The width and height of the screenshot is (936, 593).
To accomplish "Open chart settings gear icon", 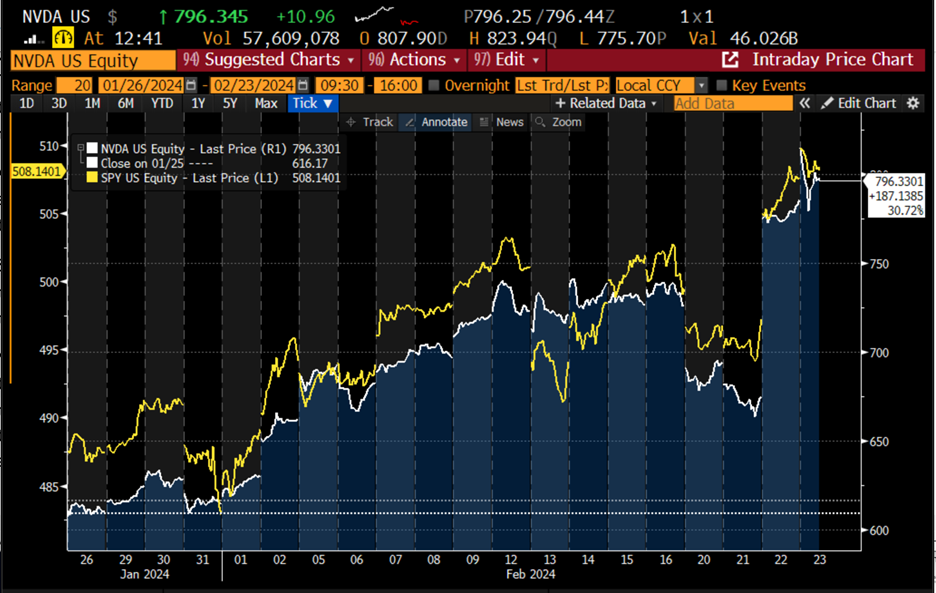I will coord(913,103).
